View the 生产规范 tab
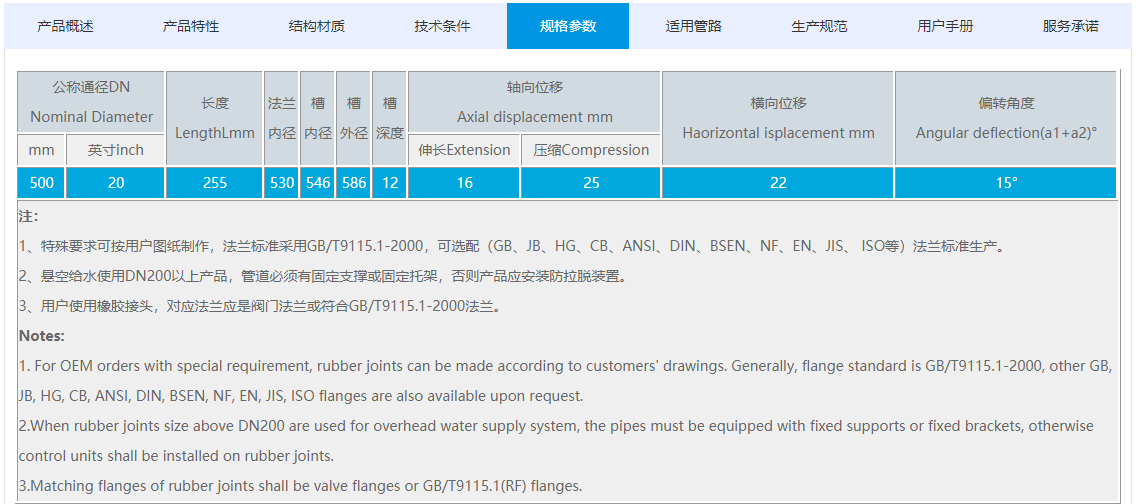The width and height of the screenshot is (1136, 504). click(x=819, y=26)
